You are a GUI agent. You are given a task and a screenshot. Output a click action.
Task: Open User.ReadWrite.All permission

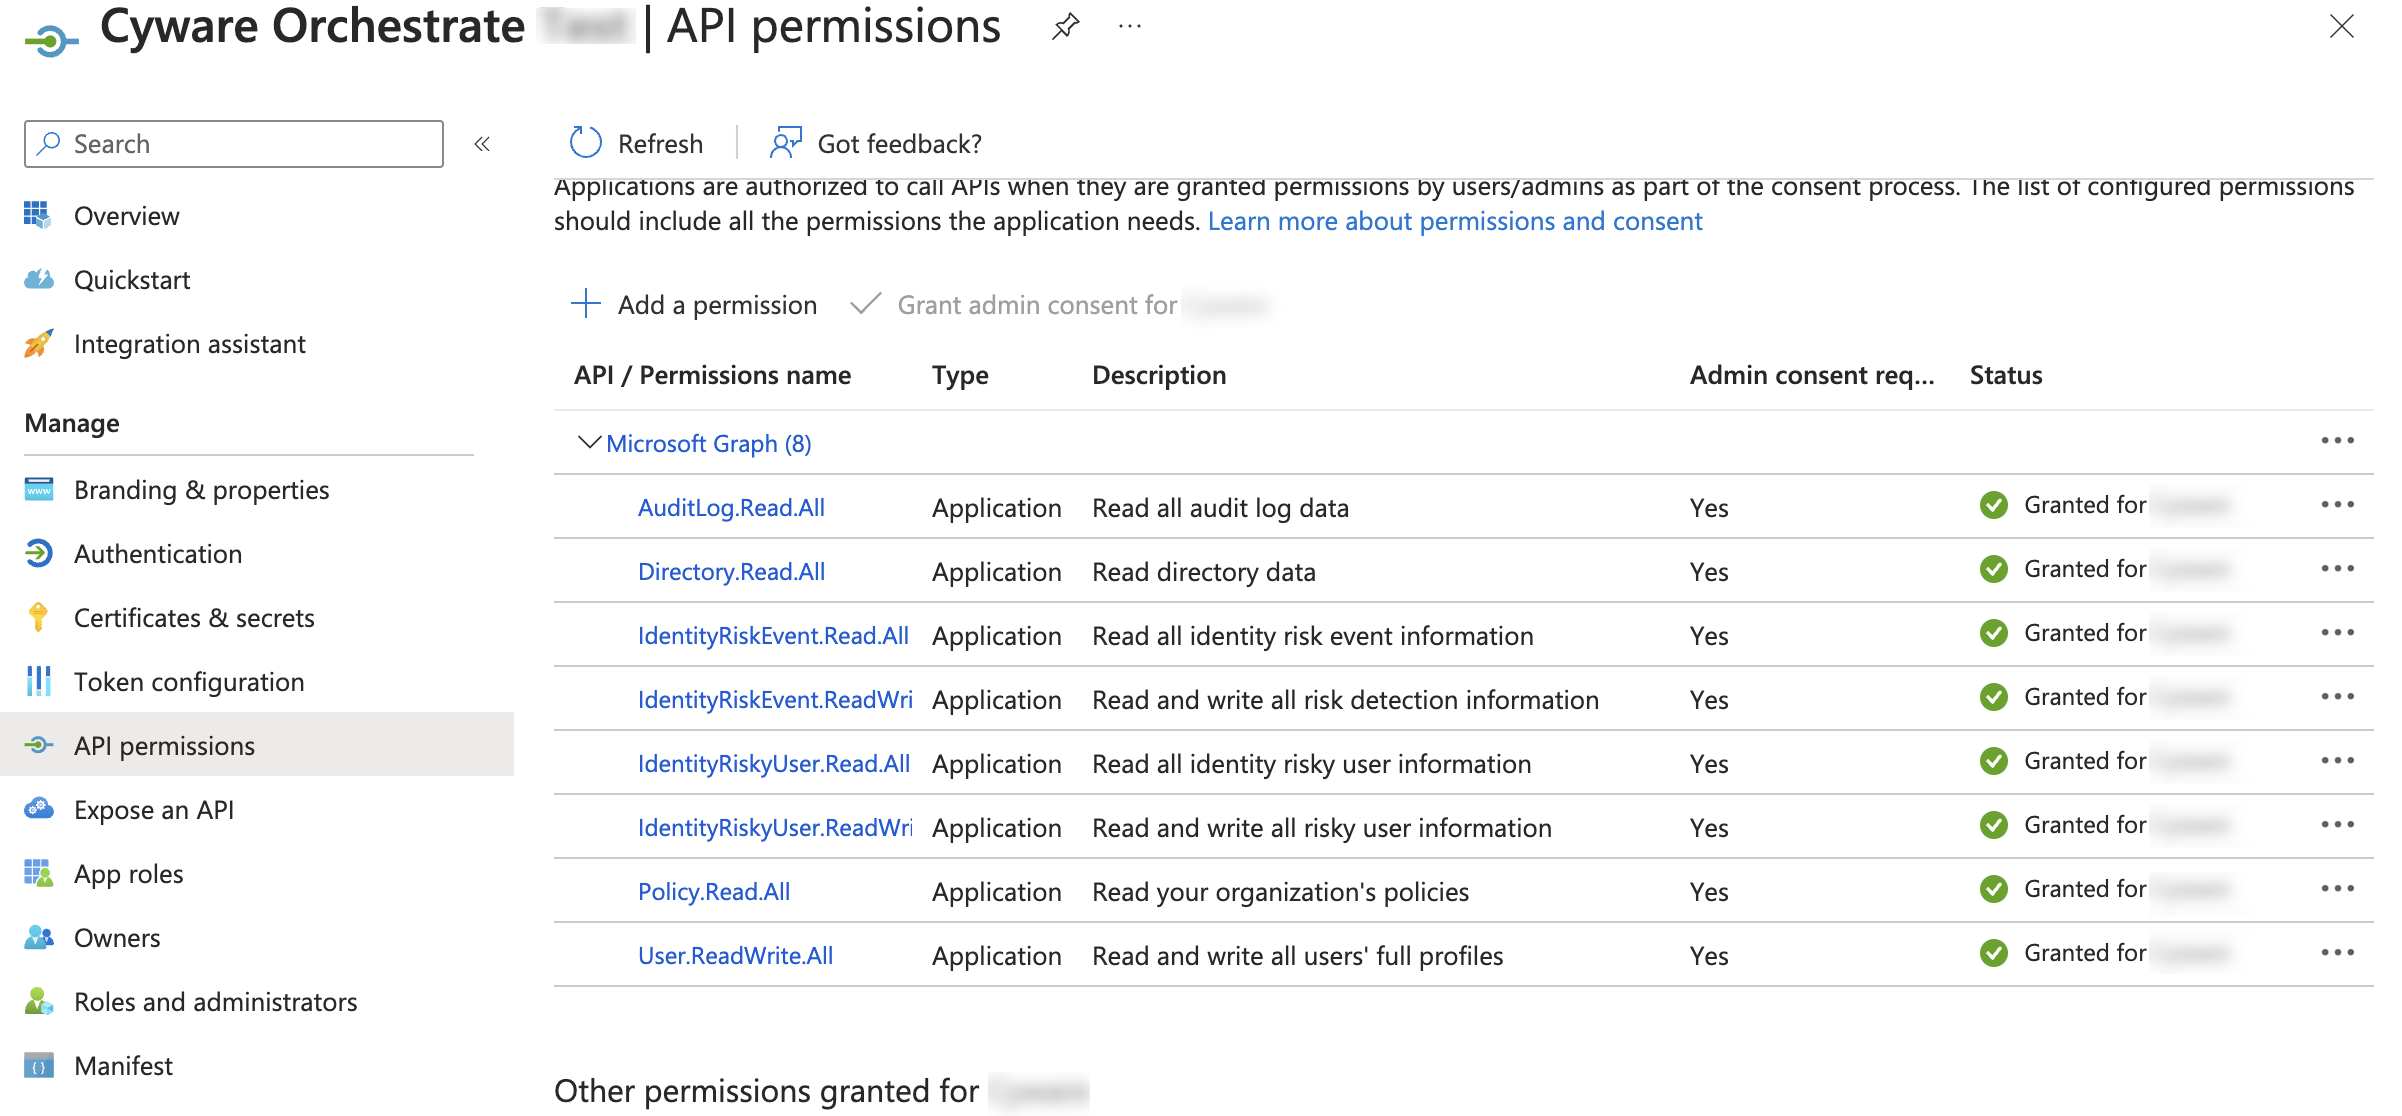click(x=735, y=956)
